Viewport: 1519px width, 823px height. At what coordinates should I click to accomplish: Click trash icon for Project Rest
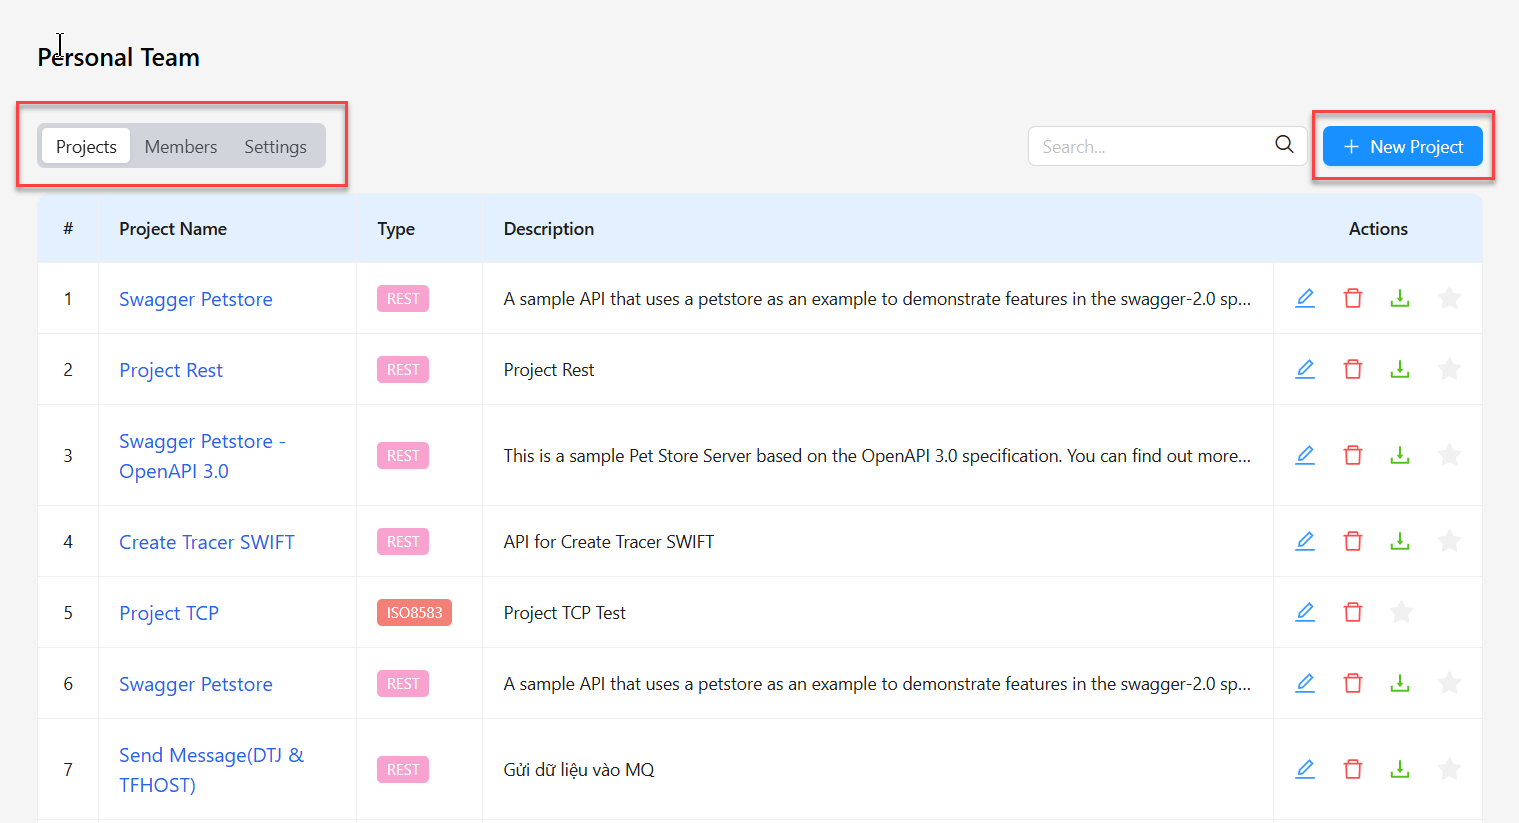pos(1353,369)
